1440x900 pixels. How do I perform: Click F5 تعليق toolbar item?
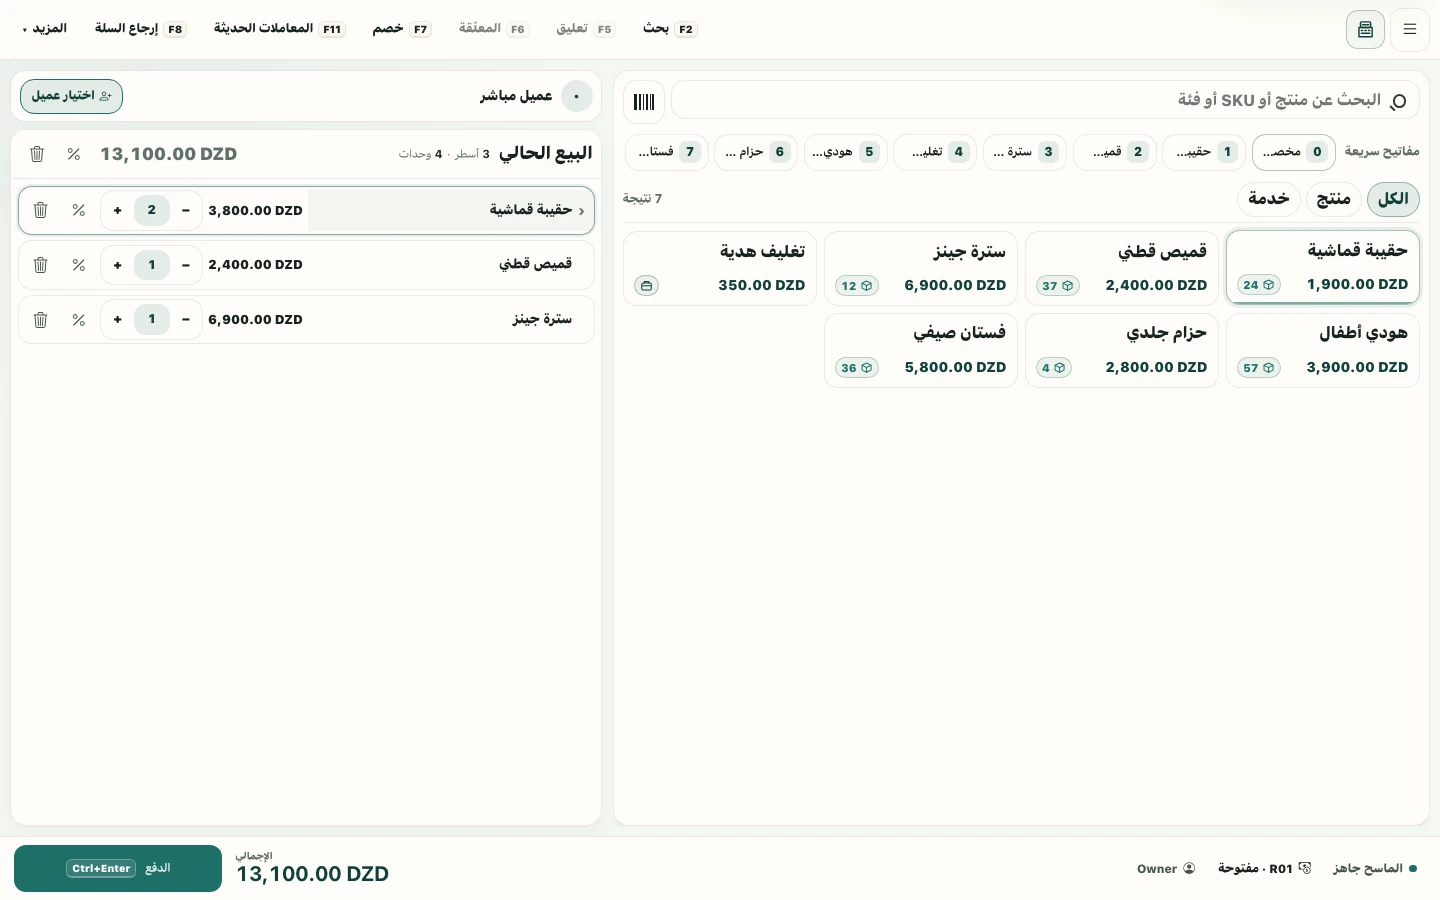click(x=585, y=28)
